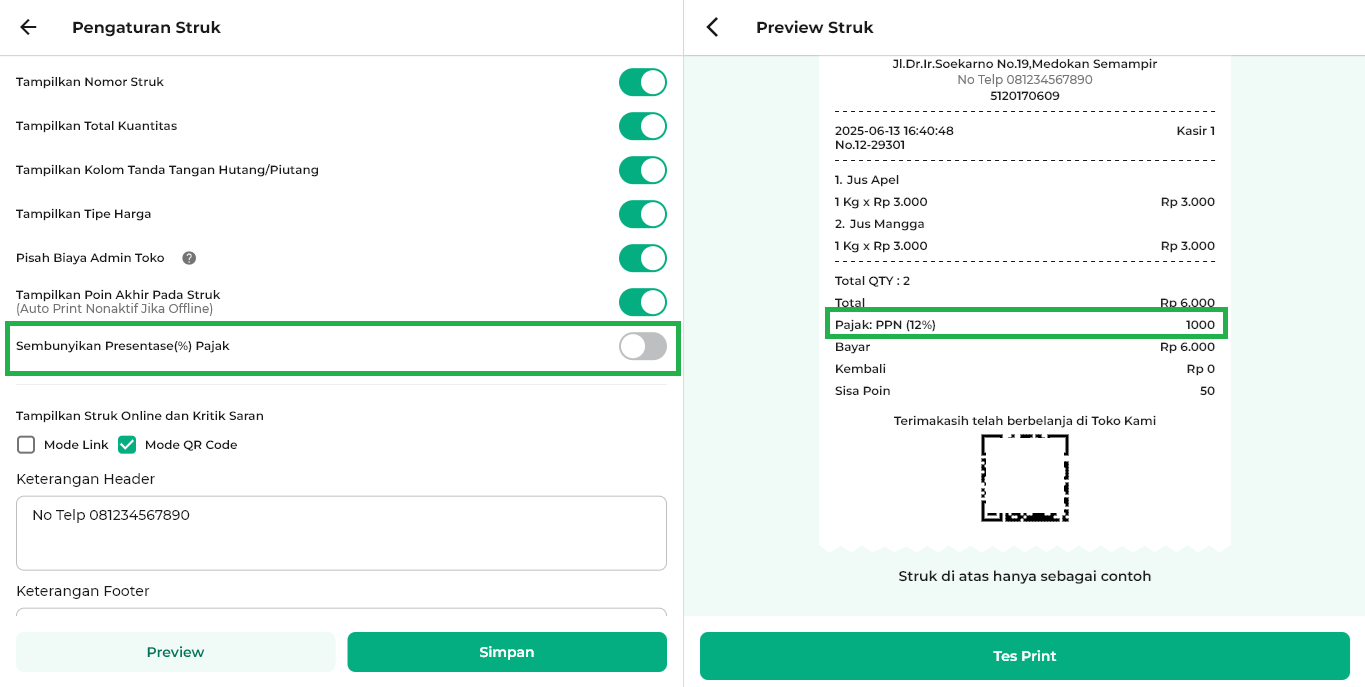Click the Preview button

pyautogui.click(x=176, y=652)
